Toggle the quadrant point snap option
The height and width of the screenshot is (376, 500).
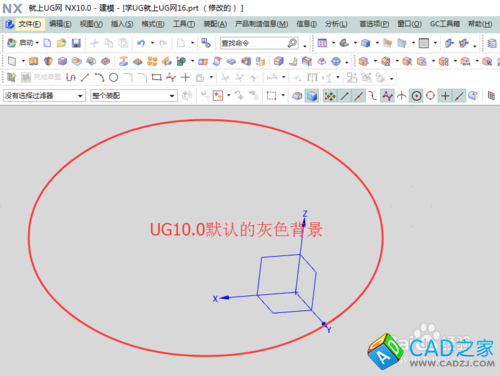(431, 96)
